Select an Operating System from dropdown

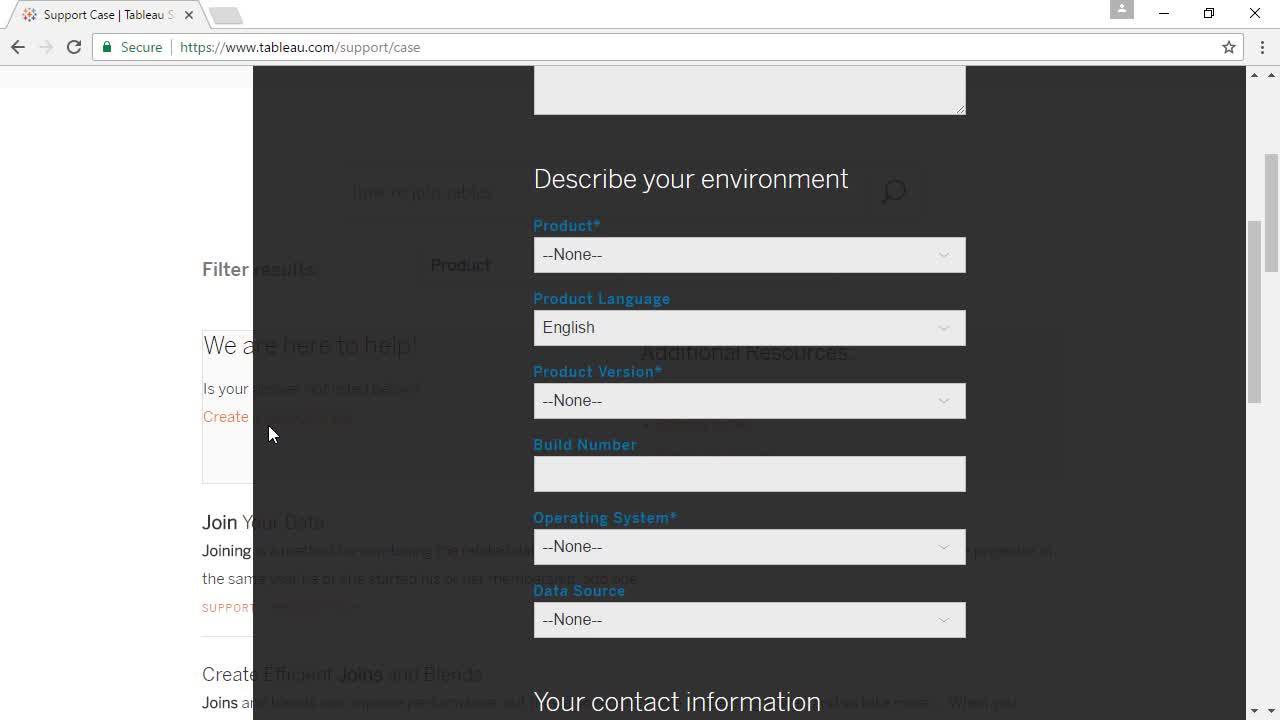749,547
